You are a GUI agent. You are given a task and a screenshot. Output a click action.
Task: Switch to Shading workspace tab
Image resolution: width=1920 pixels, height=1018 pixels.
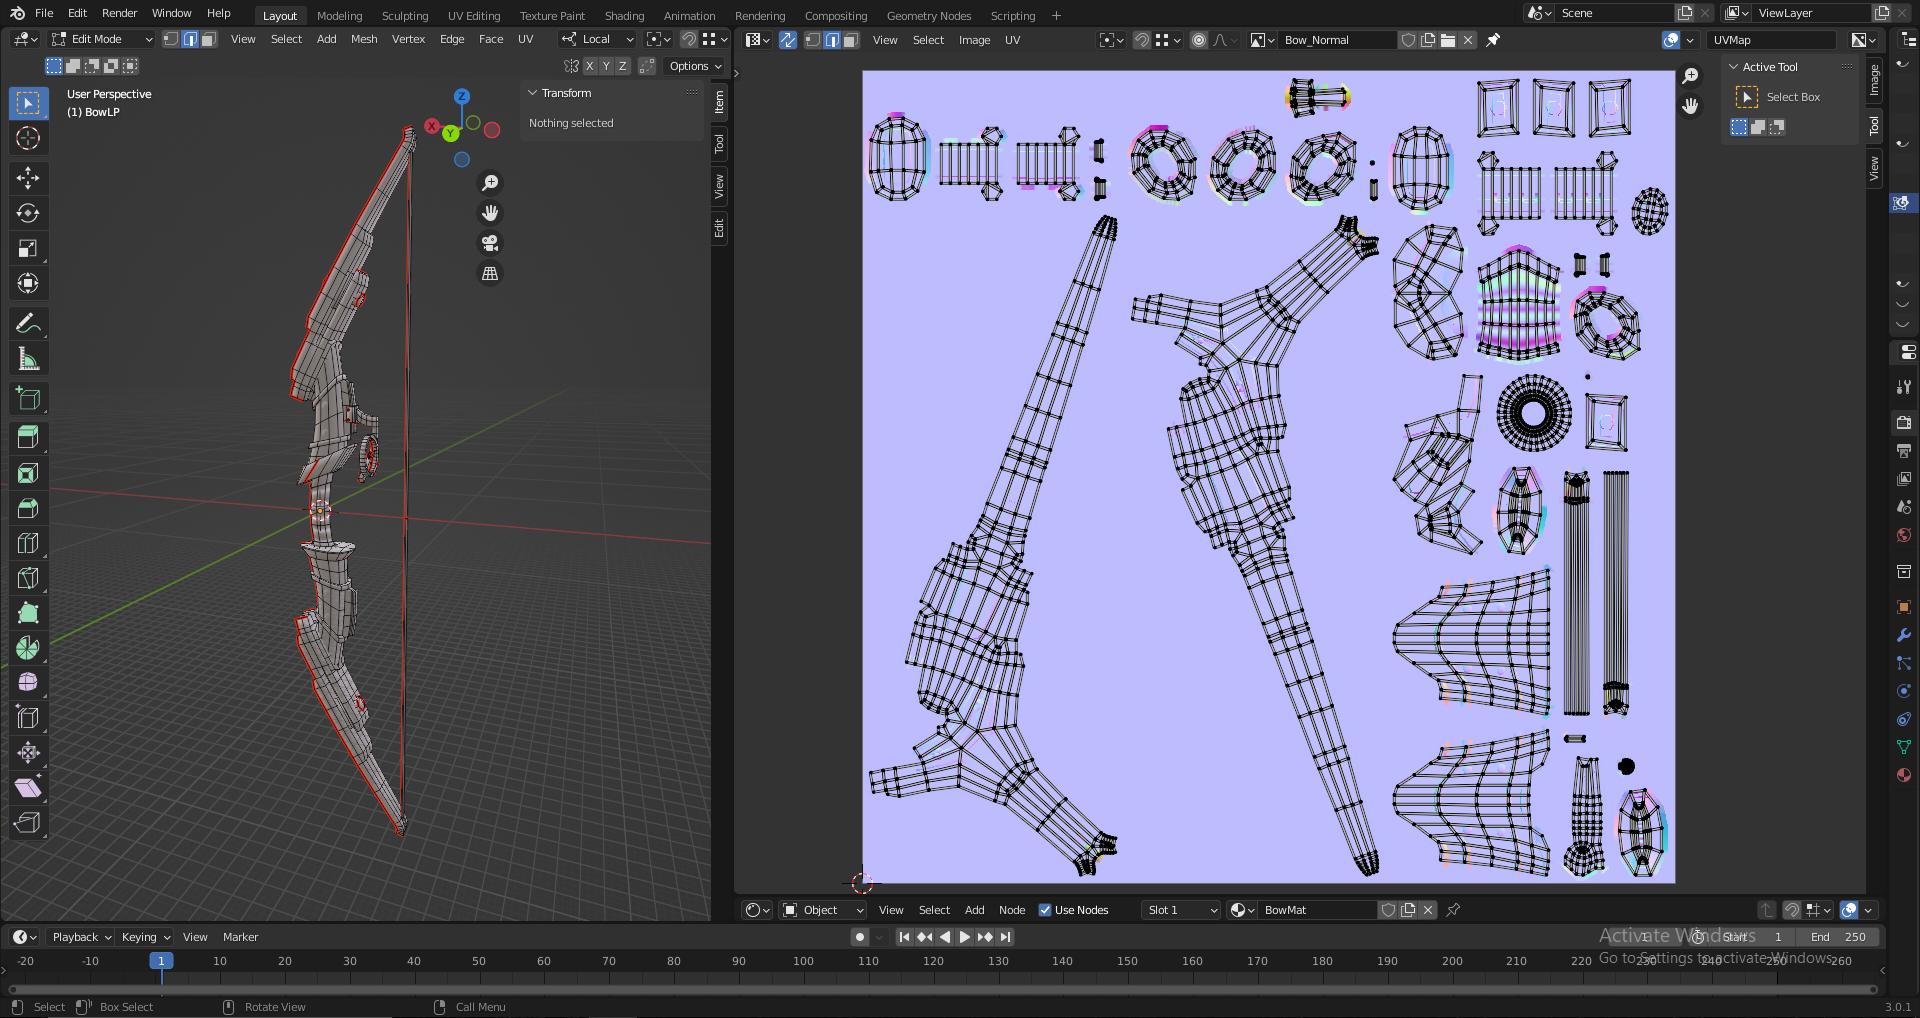tap(624, 16)
